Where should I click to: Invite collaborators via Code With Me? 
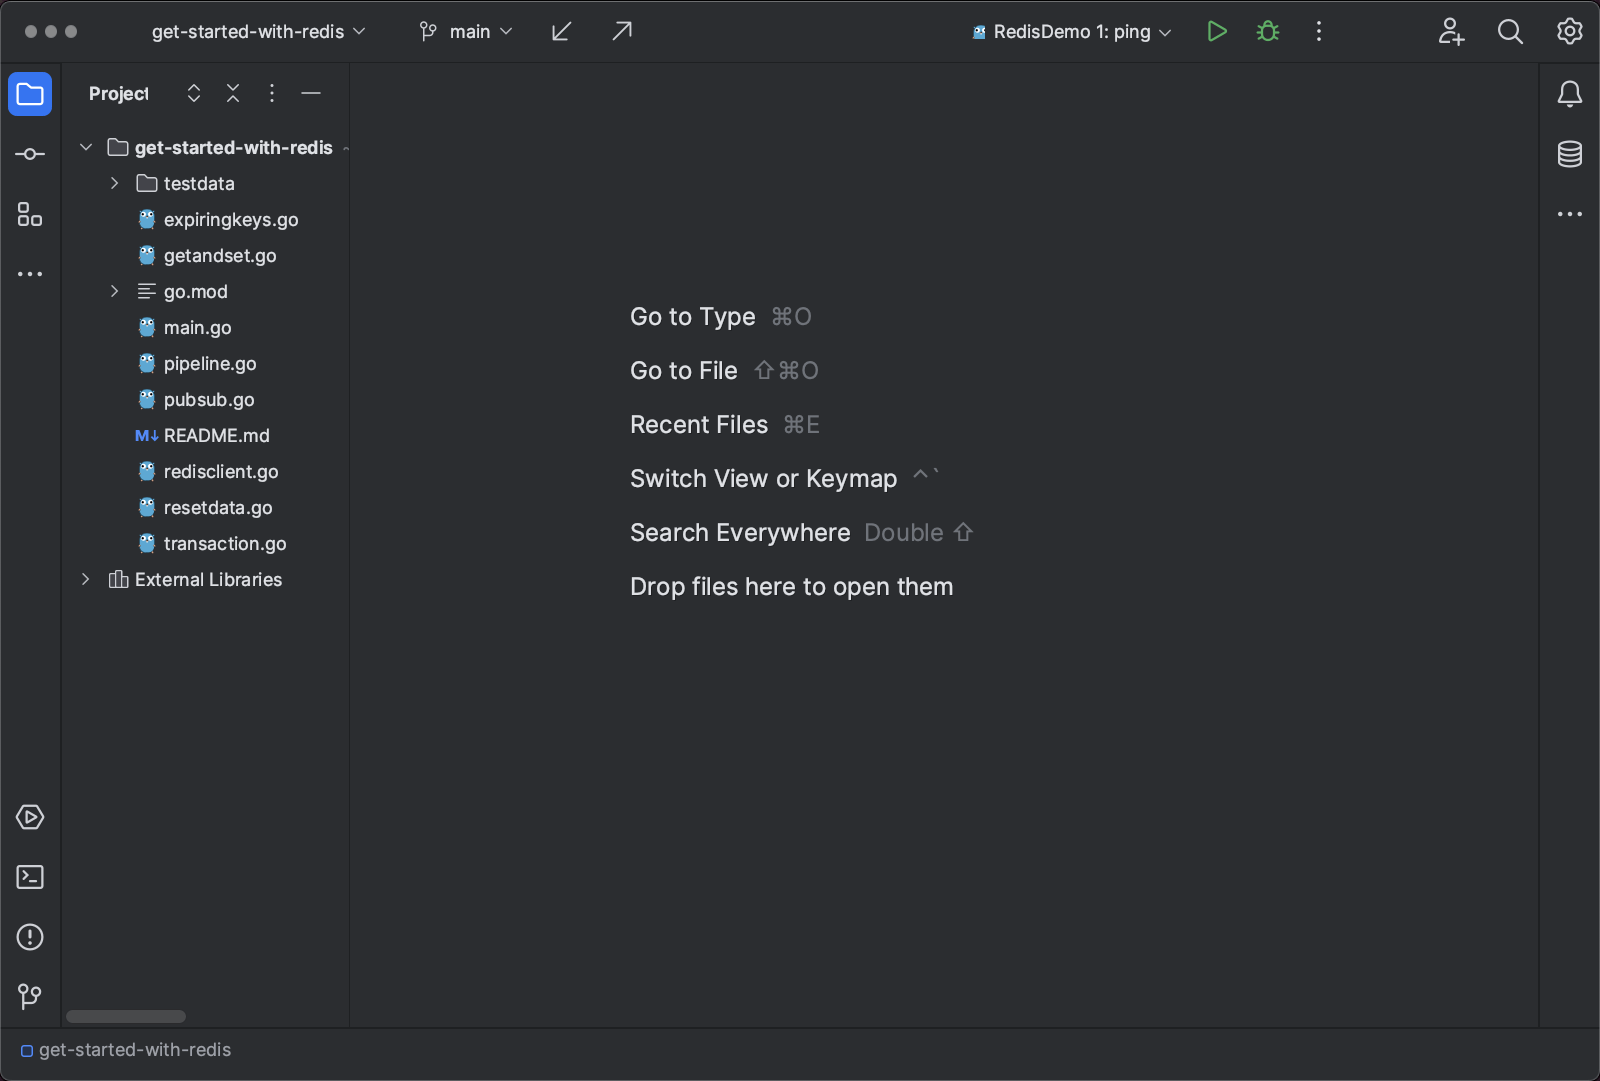(x=1451, y=31)
